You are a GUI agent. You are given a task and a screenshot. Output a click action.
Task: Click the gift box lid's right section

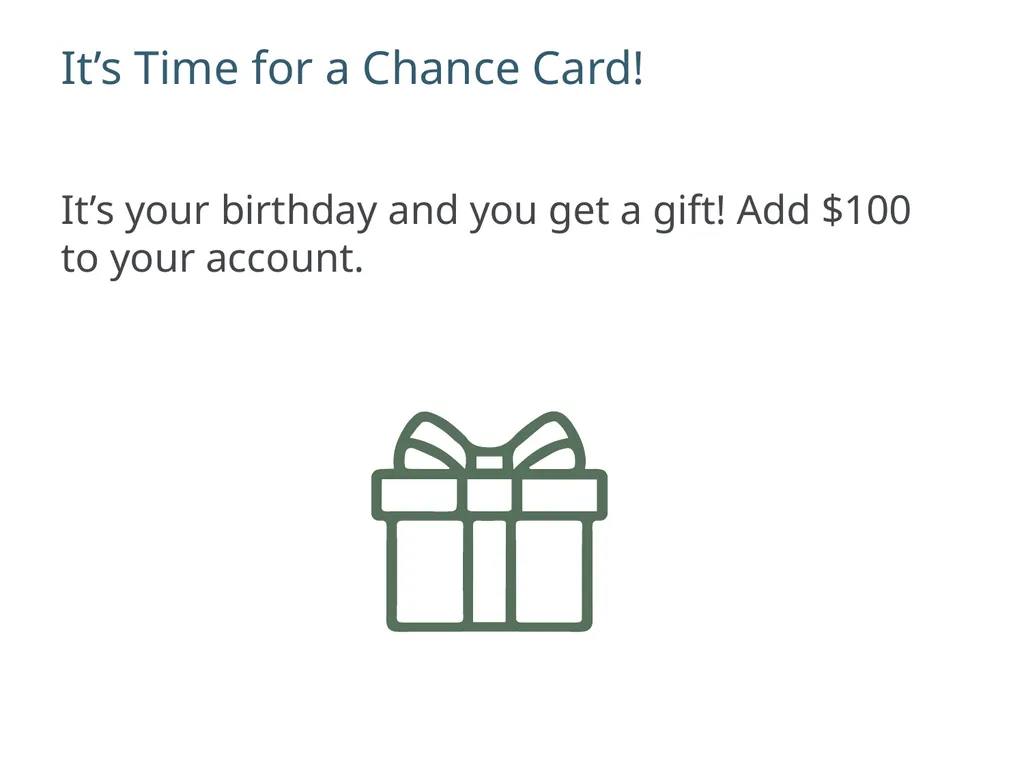560,494
